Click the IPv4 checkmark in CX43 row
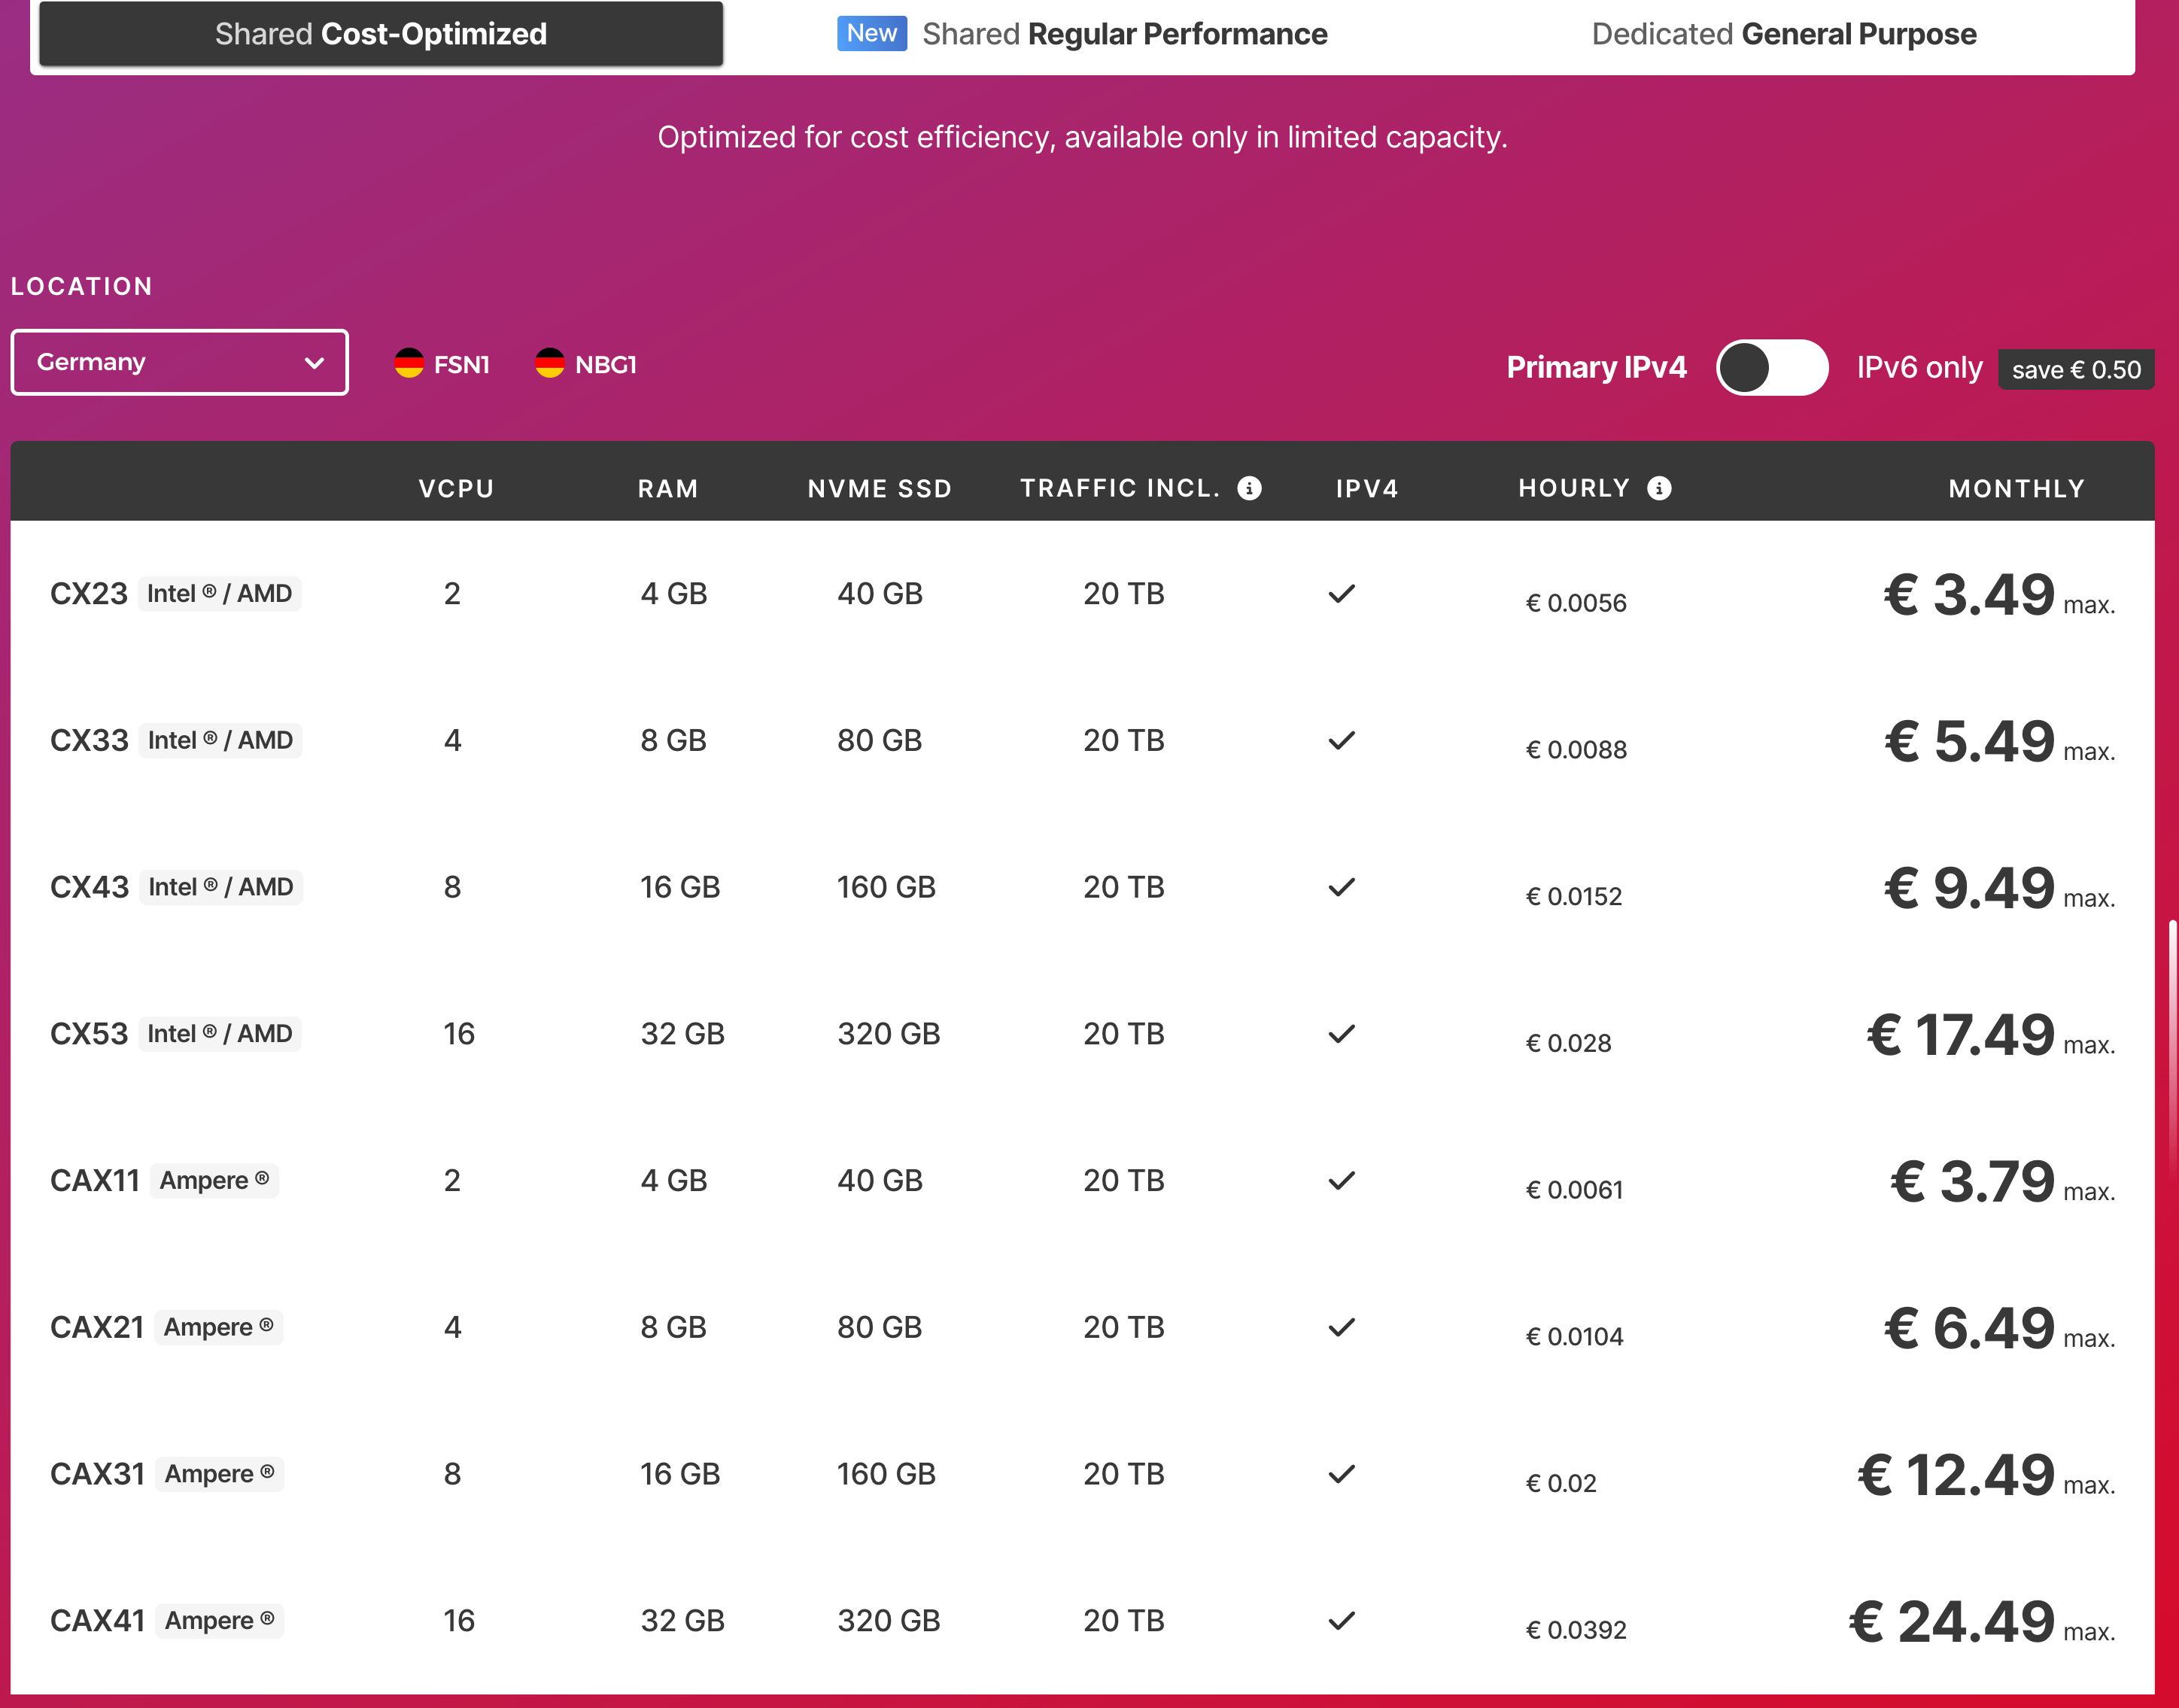The width and height of the screenshot is (2179, 1708). tap(1342, 888)
